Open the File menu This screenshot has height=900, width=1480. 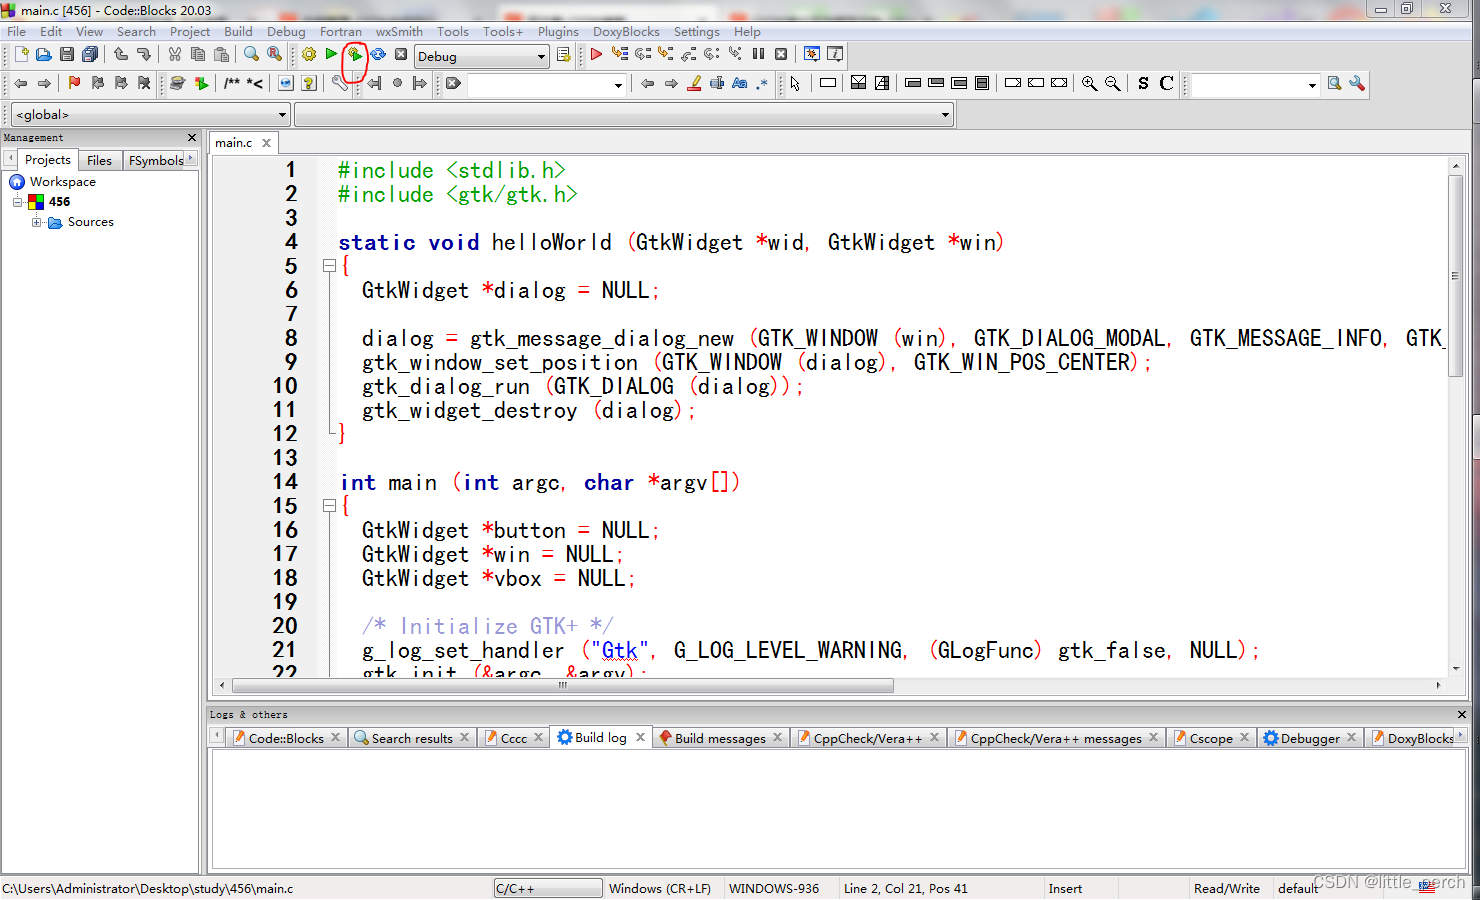16,32
